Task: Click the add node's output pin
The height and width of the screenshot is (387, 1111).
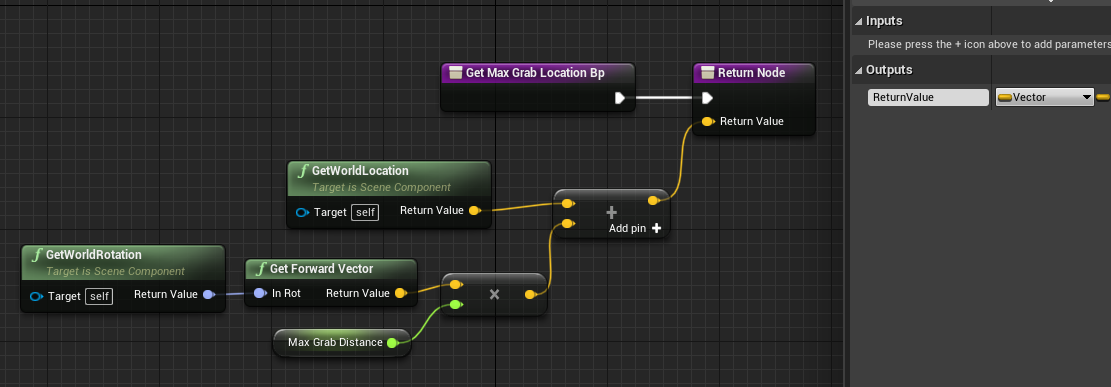Action: tap(654, 201)
